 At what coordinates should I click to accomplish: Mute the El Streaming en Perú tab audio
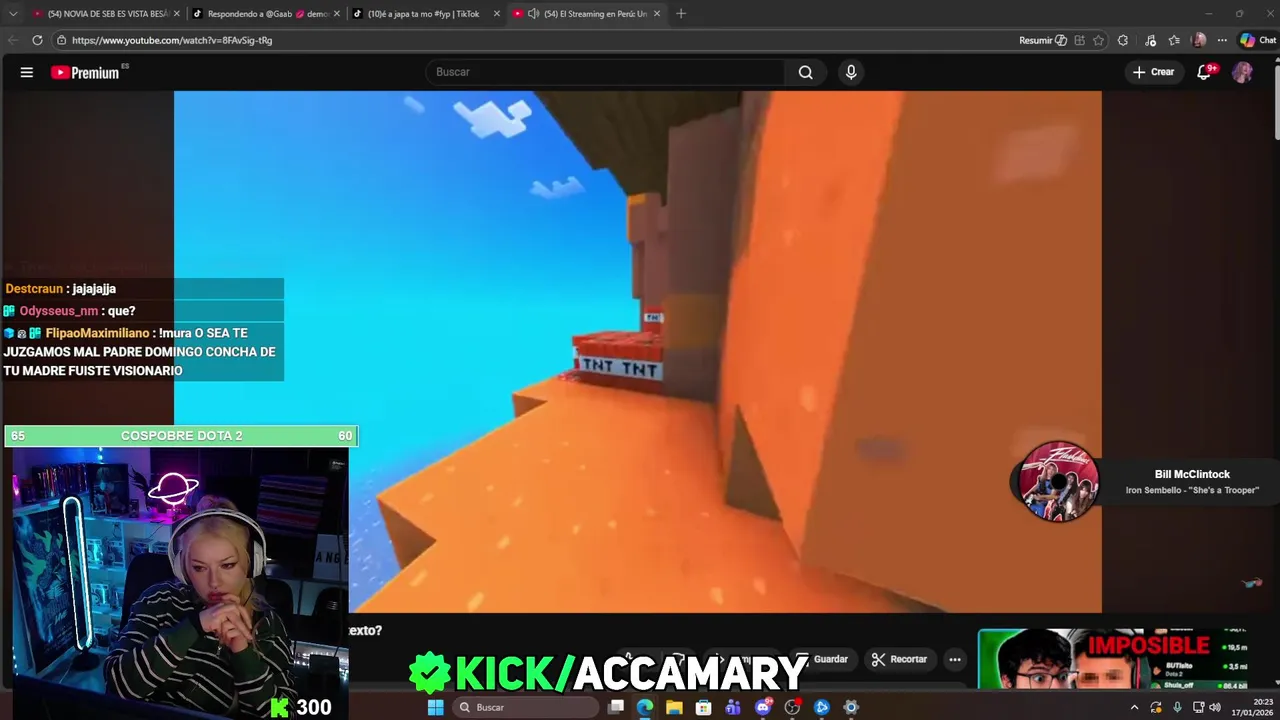point(534,14)
